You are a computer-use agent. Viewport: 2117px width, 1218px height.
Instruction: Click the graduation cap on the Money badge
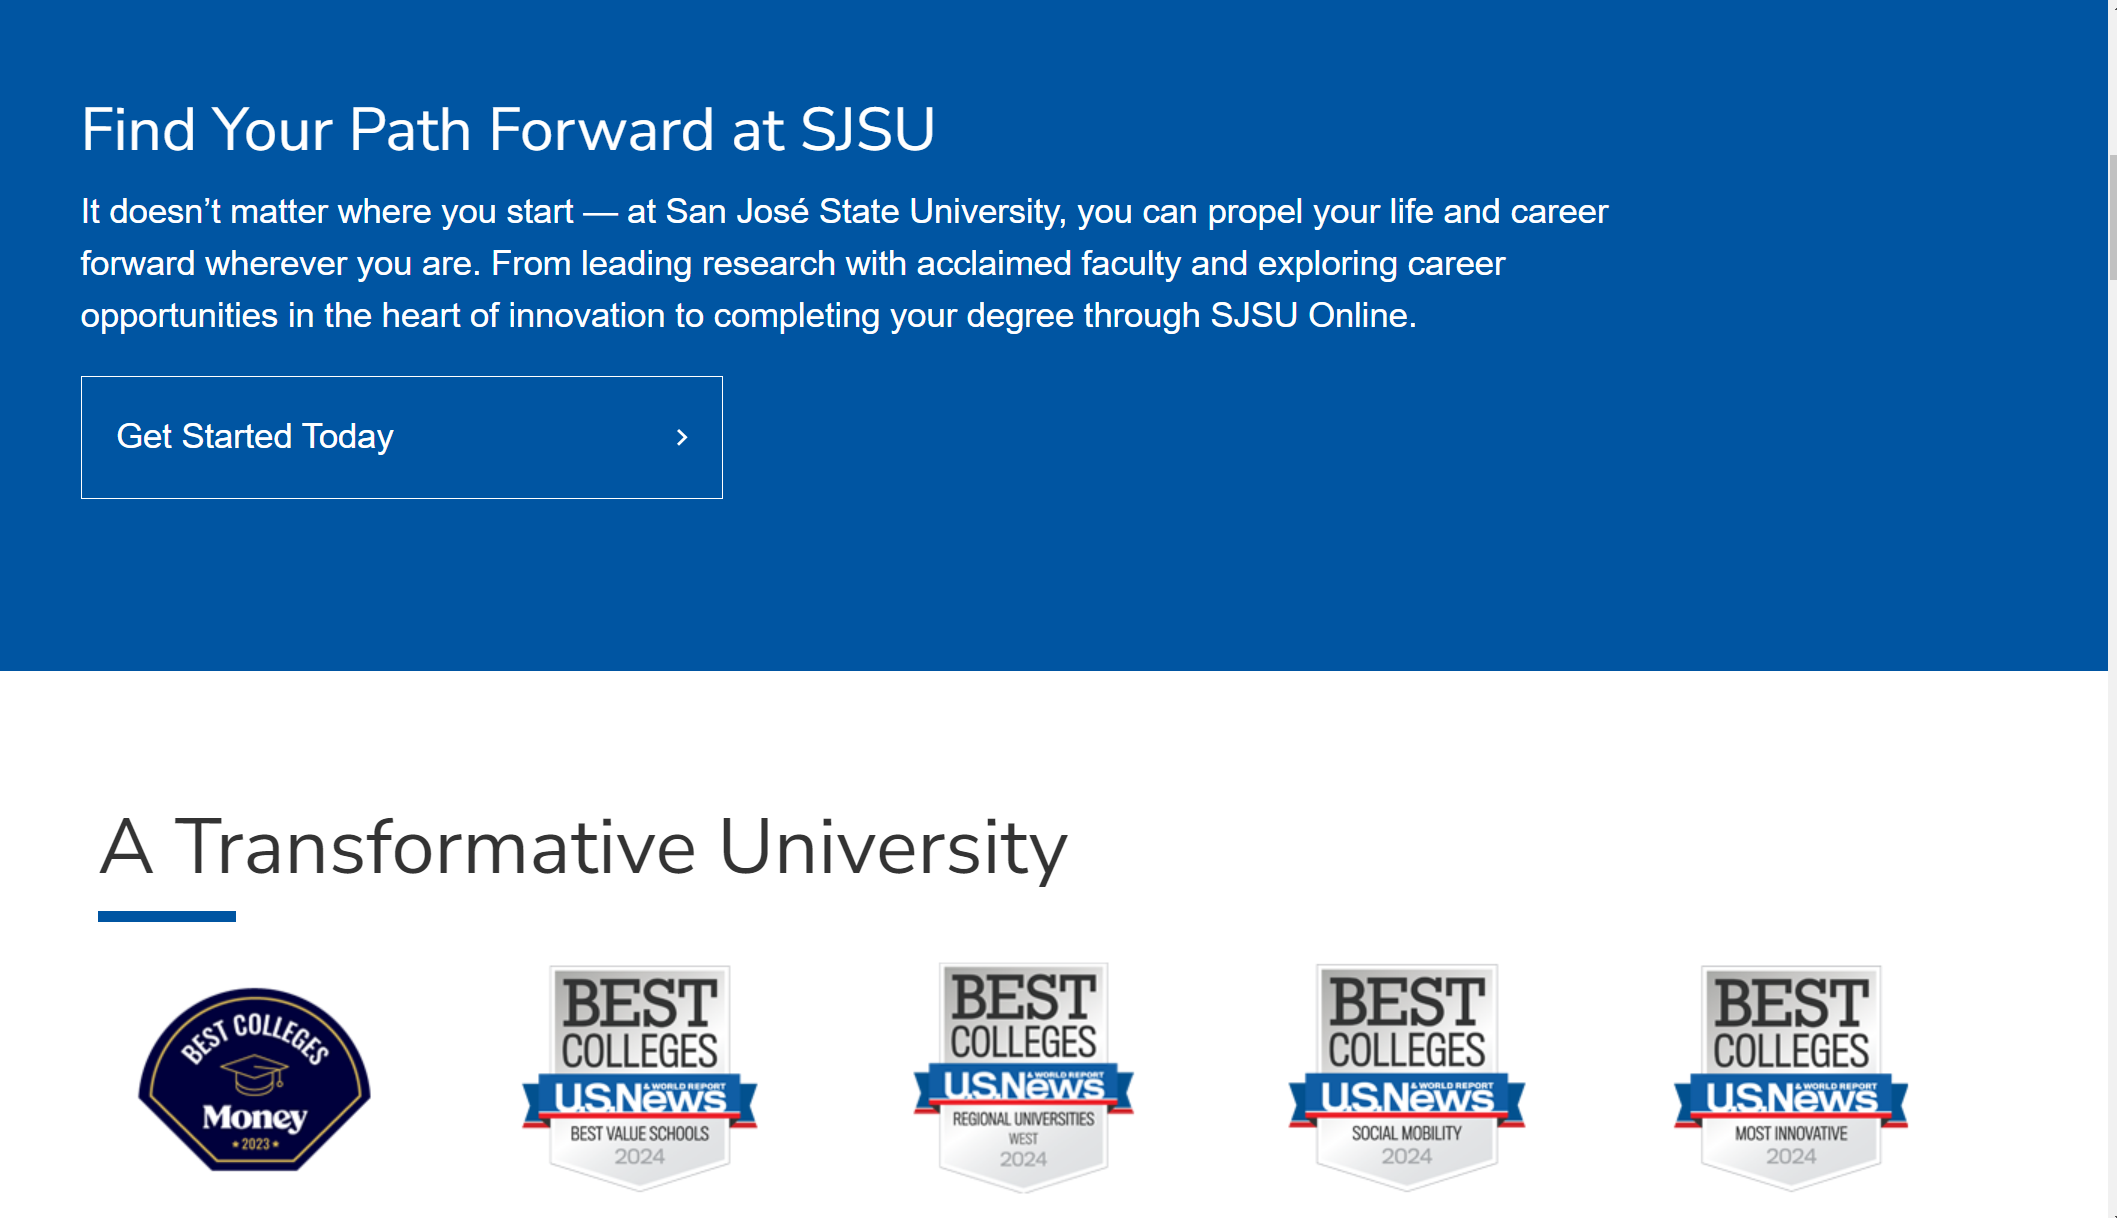tap(254, 1076)
